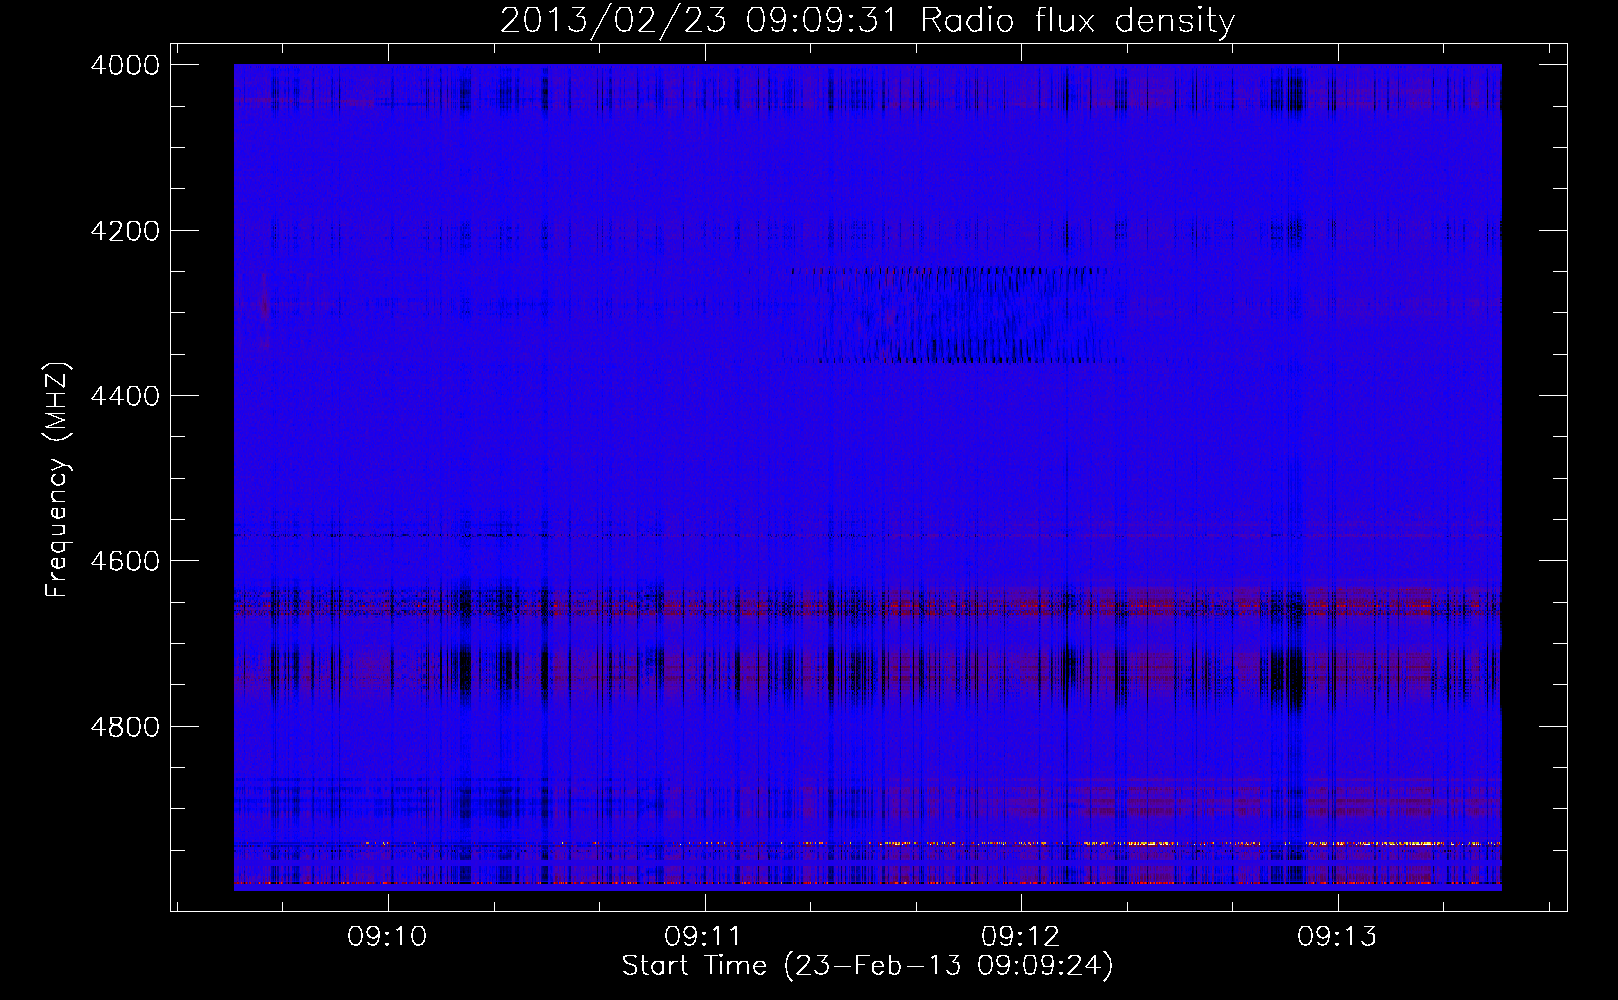This screenshot has height=1000, width=1618.
Task: Click the '4800' frequency axis label
Action: click(125, 727)
